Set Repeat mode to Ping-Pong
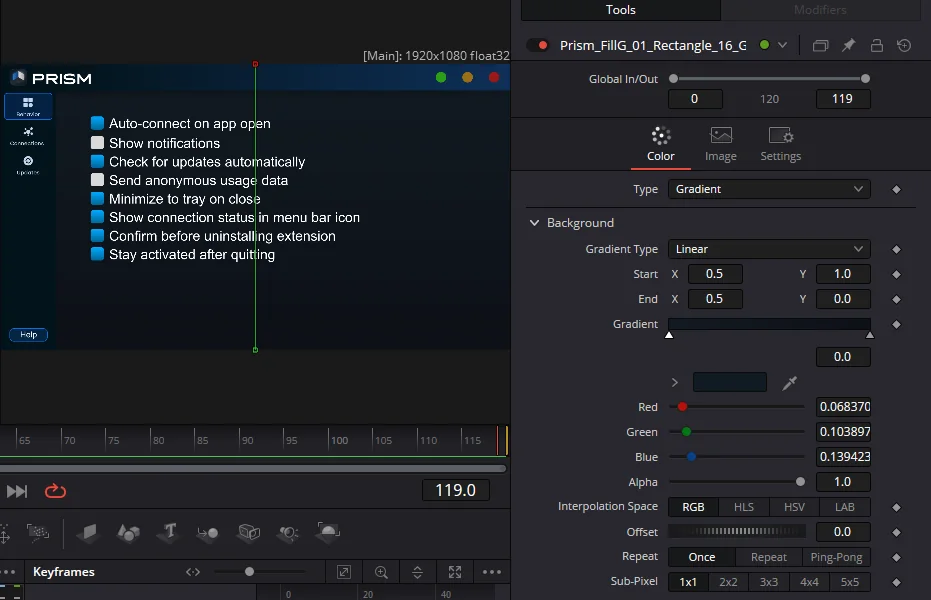This screenshot has height=600, width=931. (836, 557)
